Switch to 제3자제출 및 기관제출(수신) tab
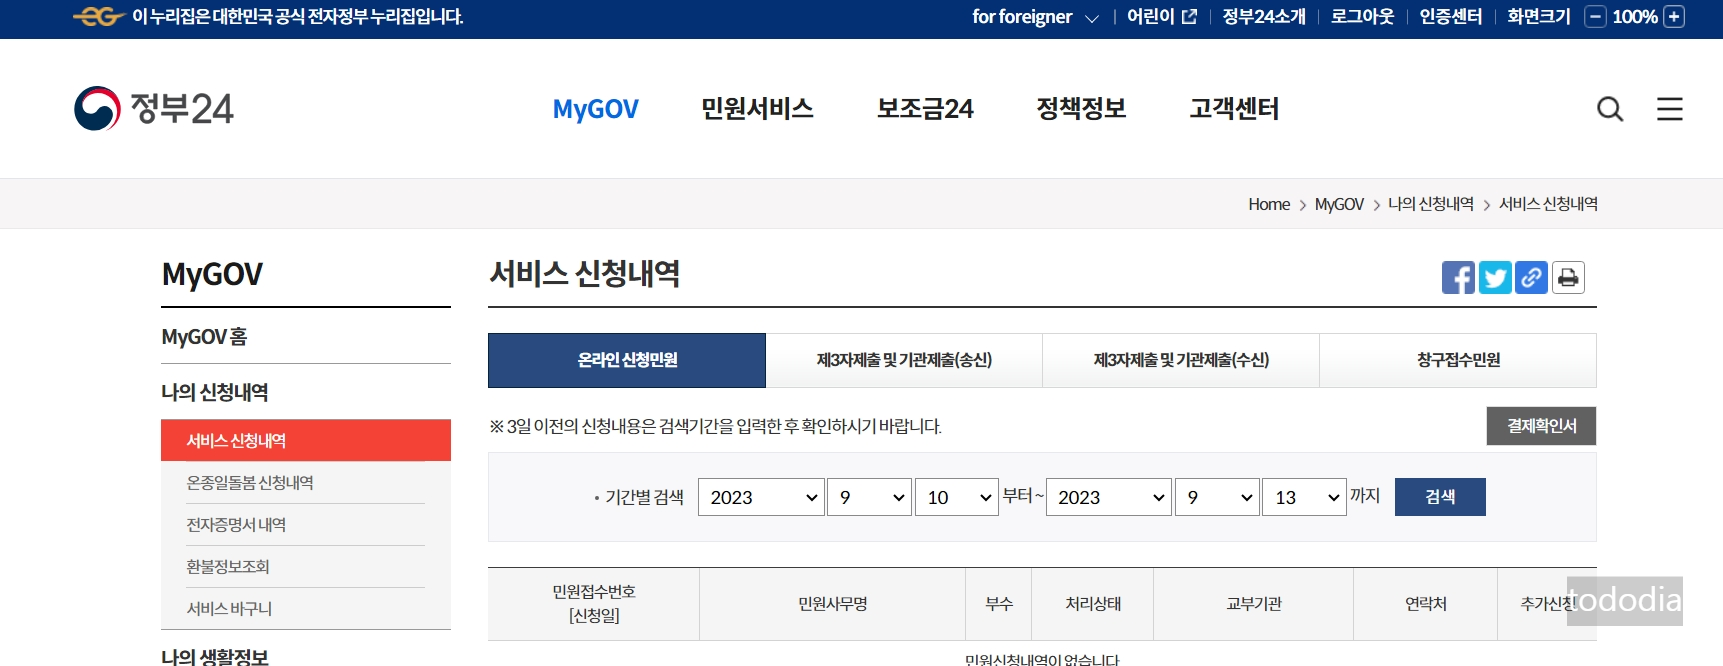The height and width of the screenshot is (666, 1723). 1181,360
